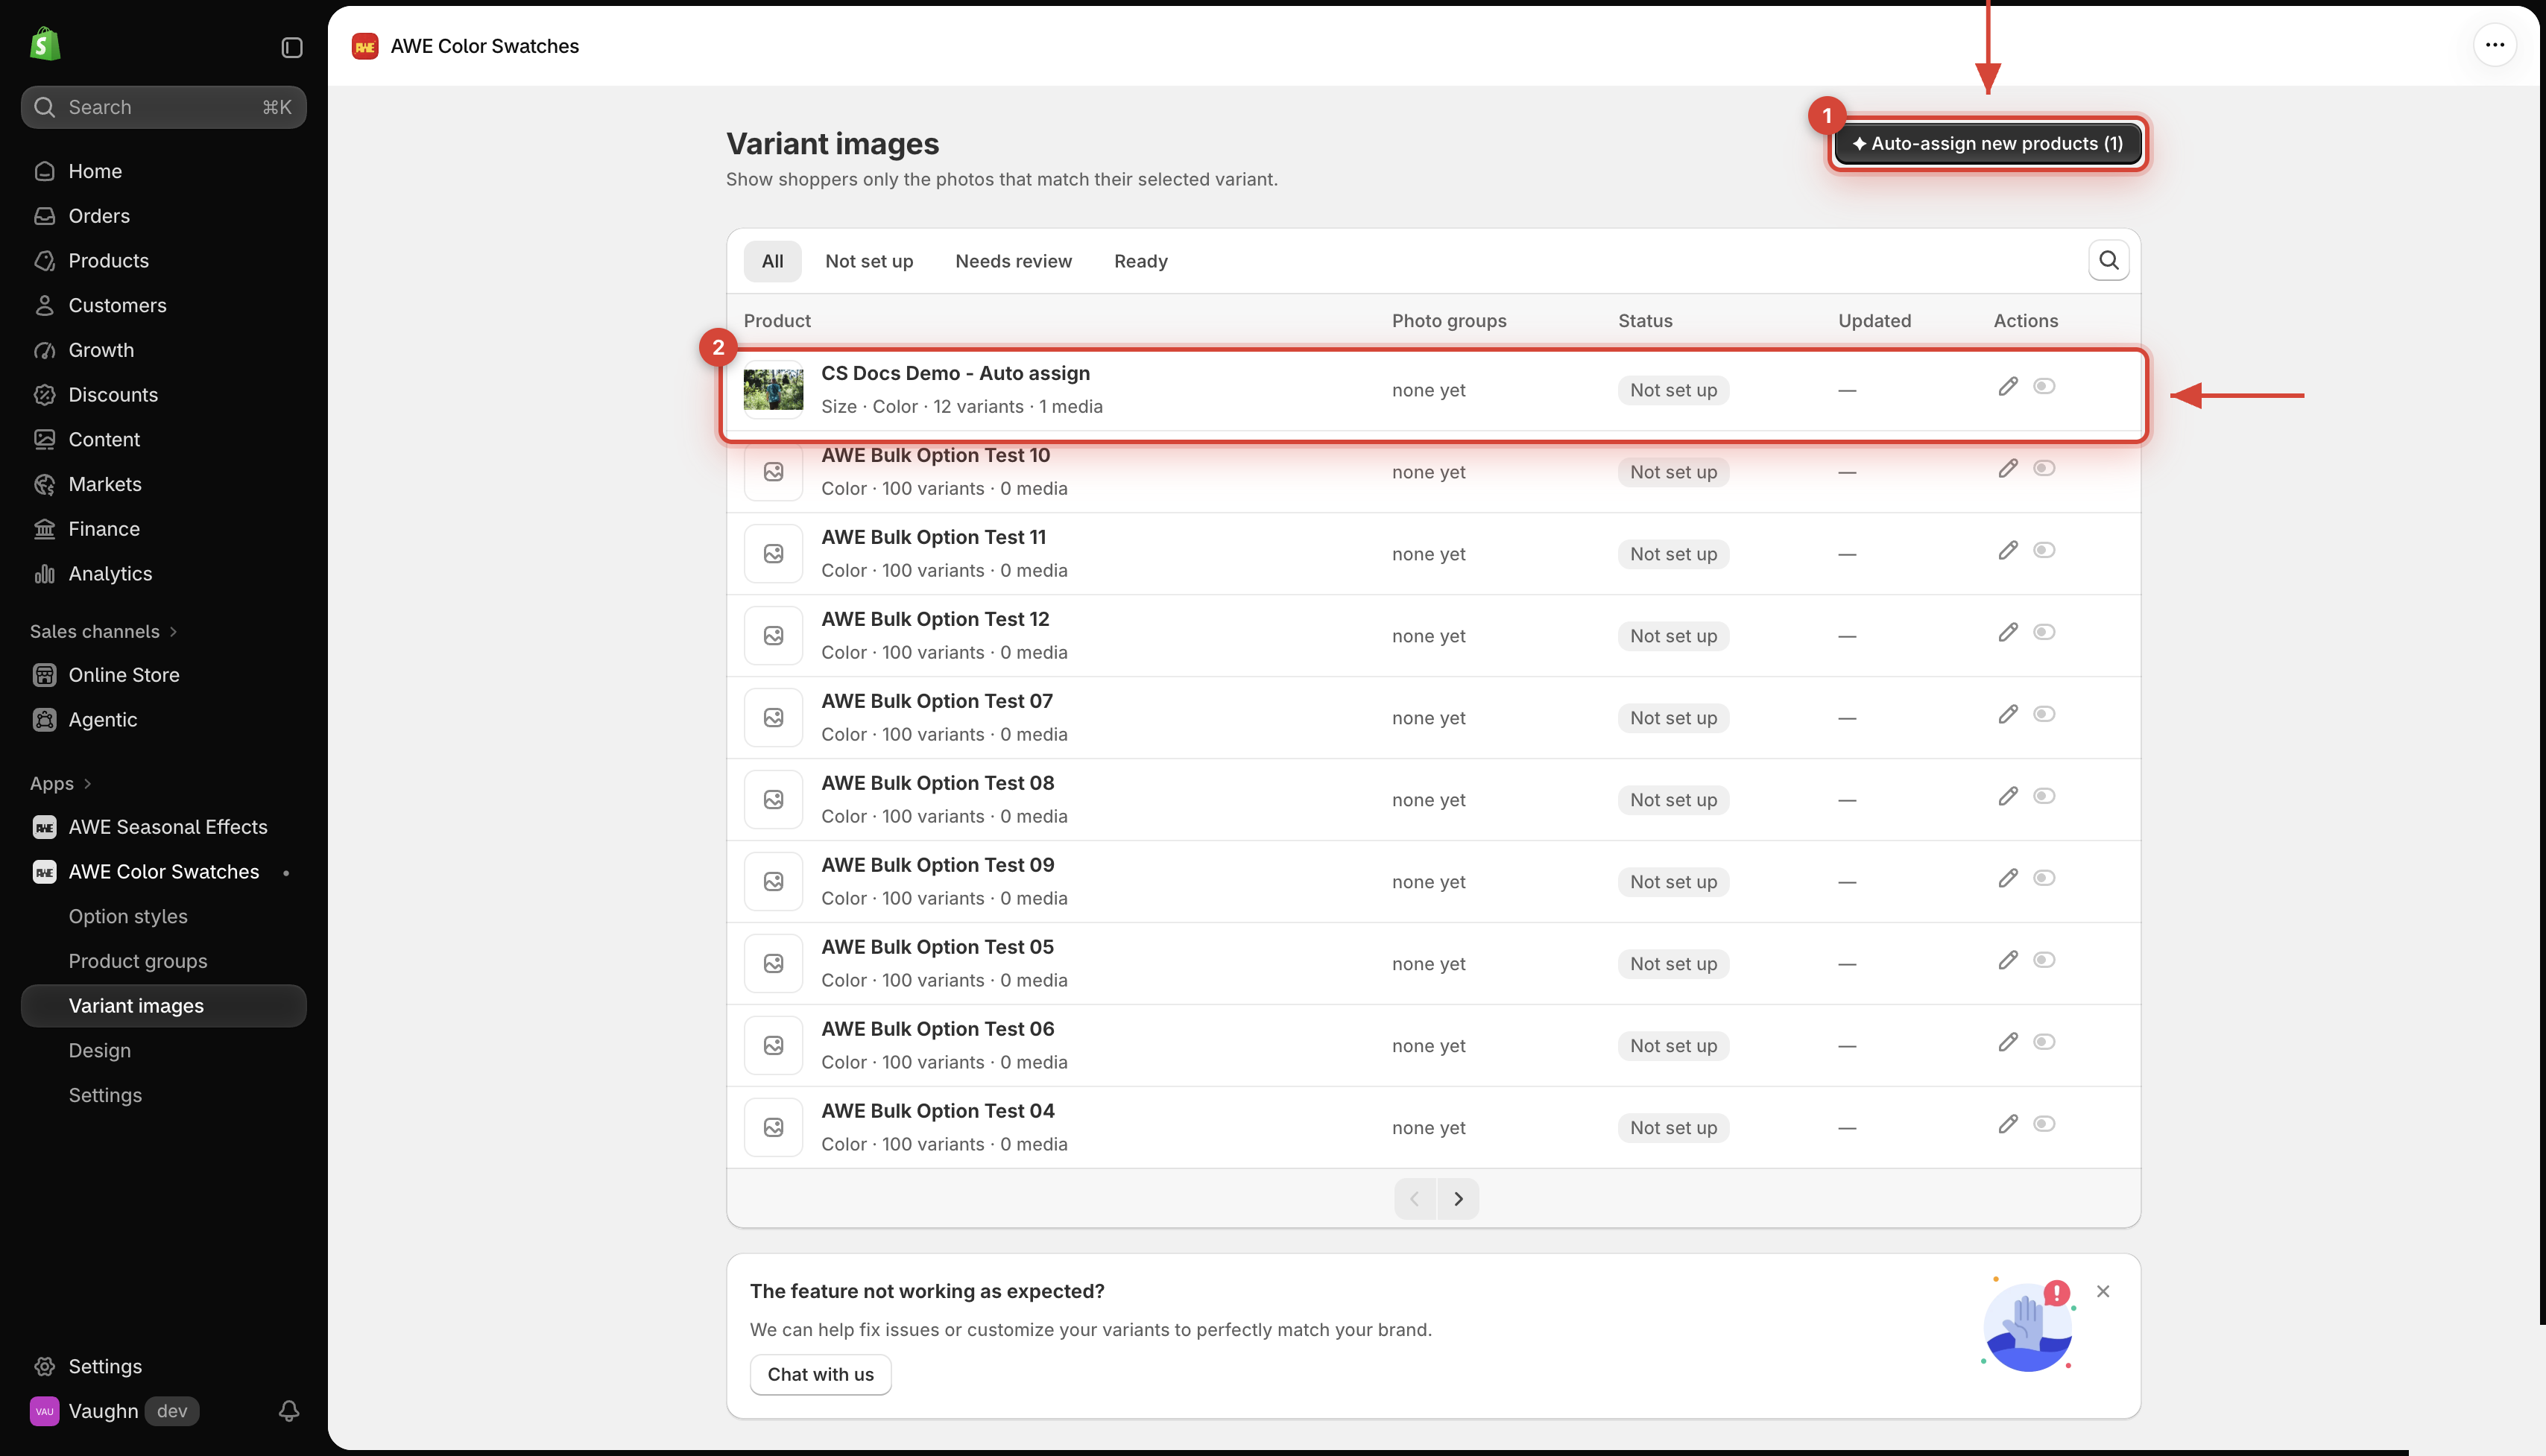Toggle visibility for AWE Bulk Option Test 11
The image size is (2546, 1456).
click(2044, 550)
